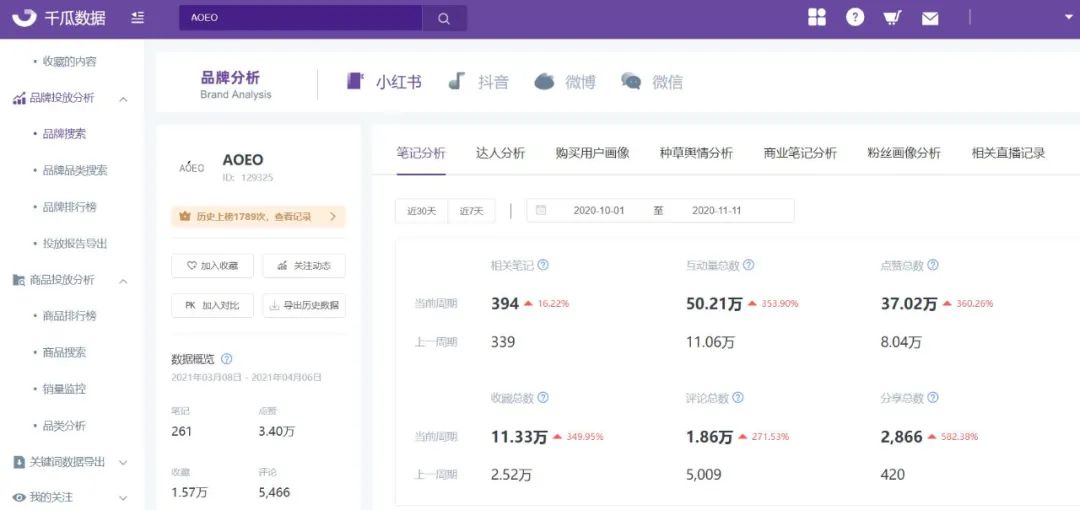Click the 关键词数据导出 download icon
Screen dimensions: 1080x510
(19, 462)
